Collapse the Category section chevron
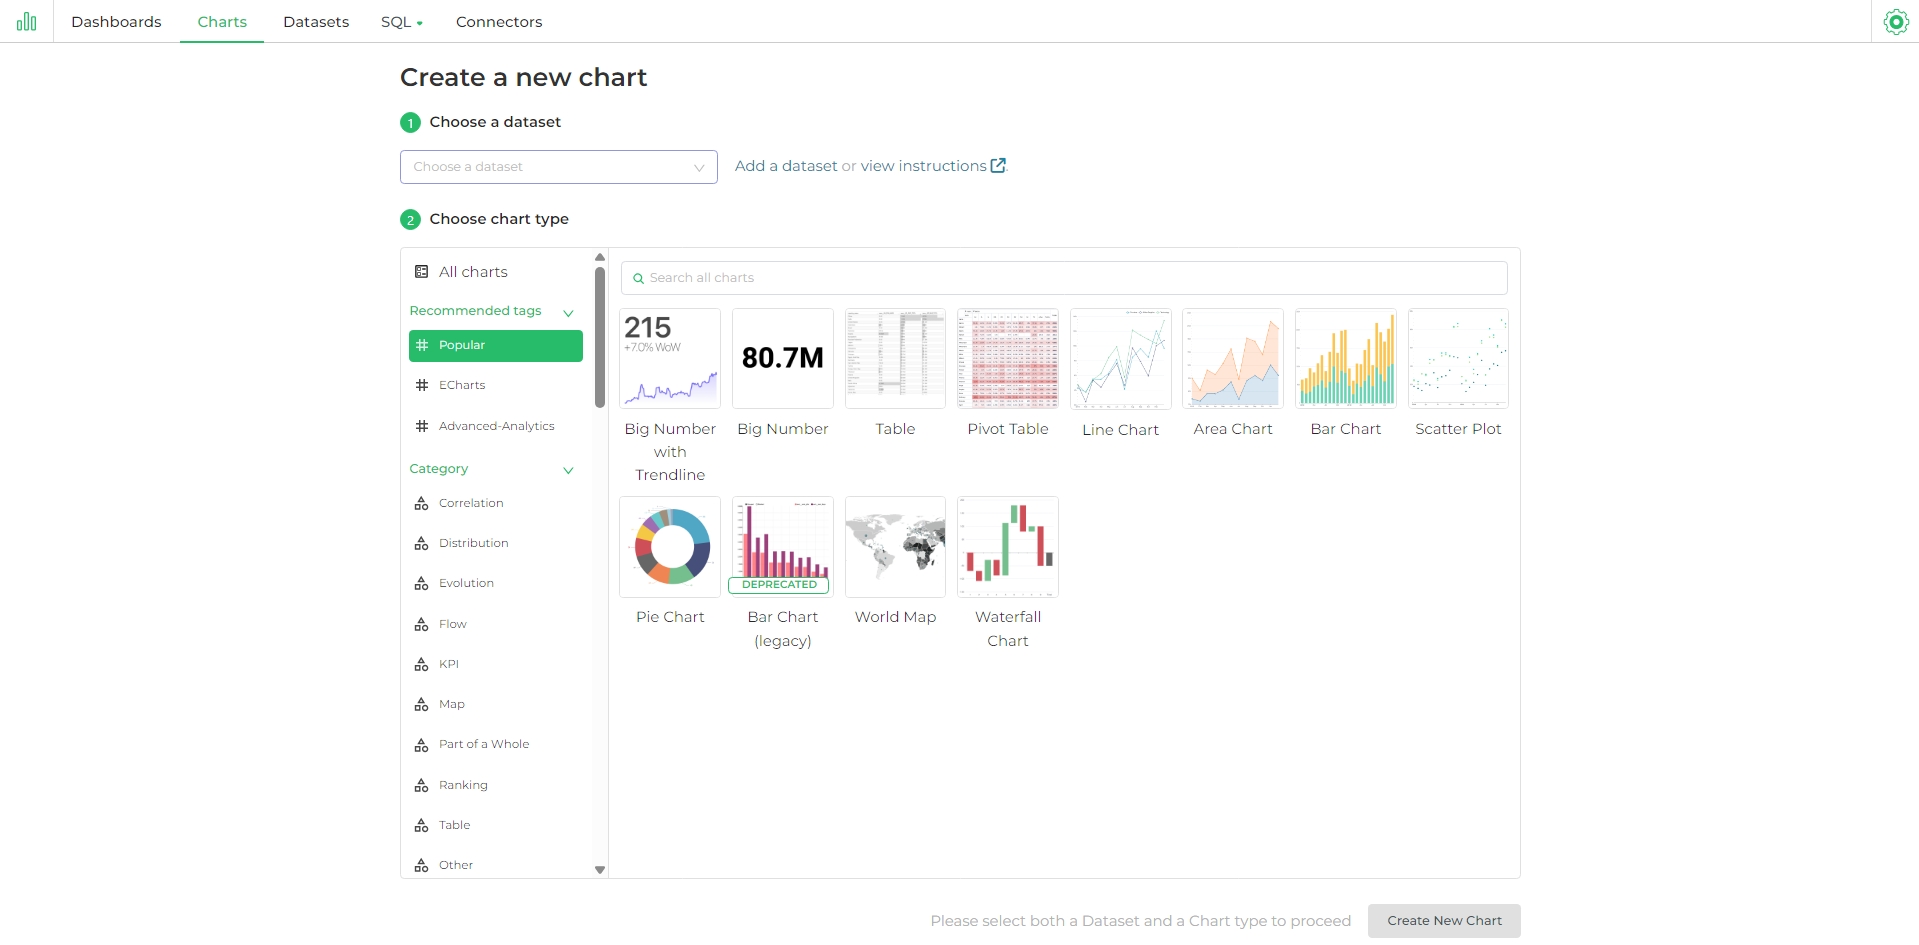Image resolution: width=1919 pixels, height=945 pixels. pyautogui.click(x=568, y=470)
